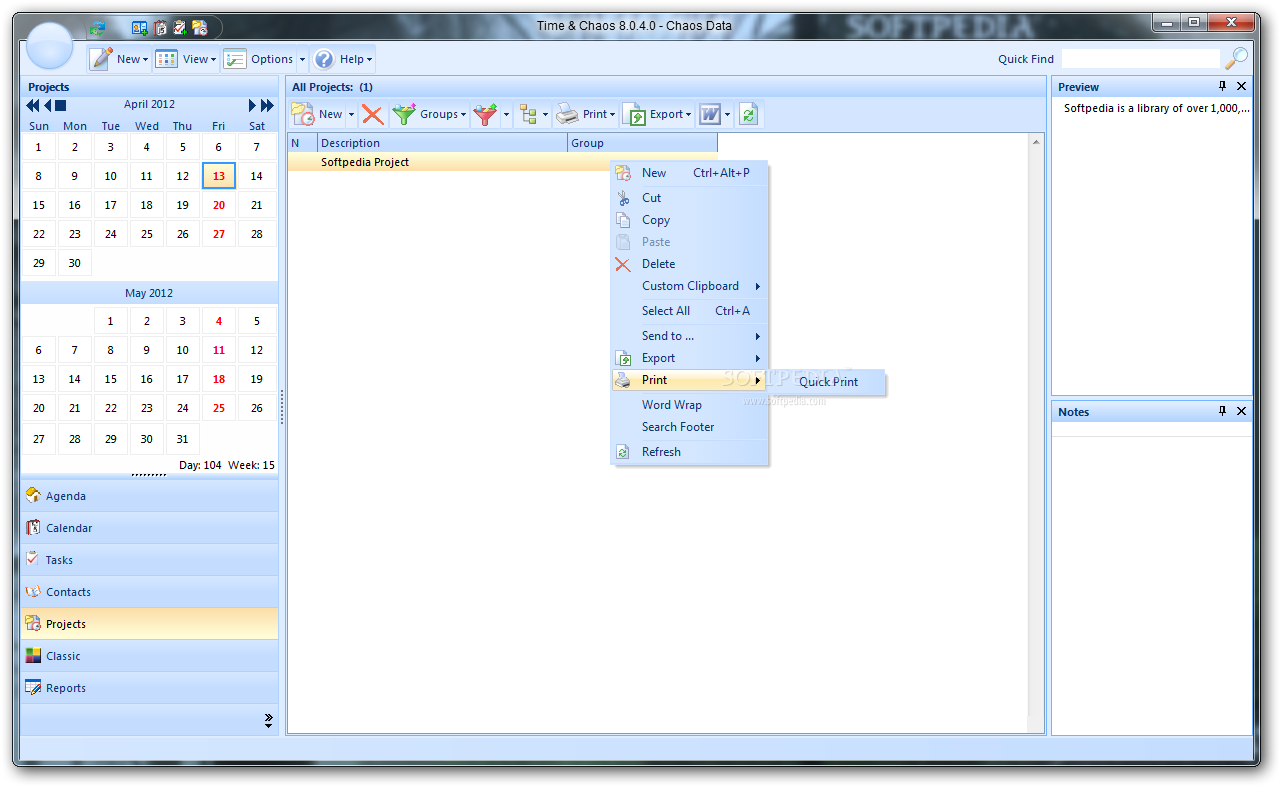Expand the arrow next to the red funnel
Image resolution: width=1281 pixels, height=787 pixels.
point(506,115)
